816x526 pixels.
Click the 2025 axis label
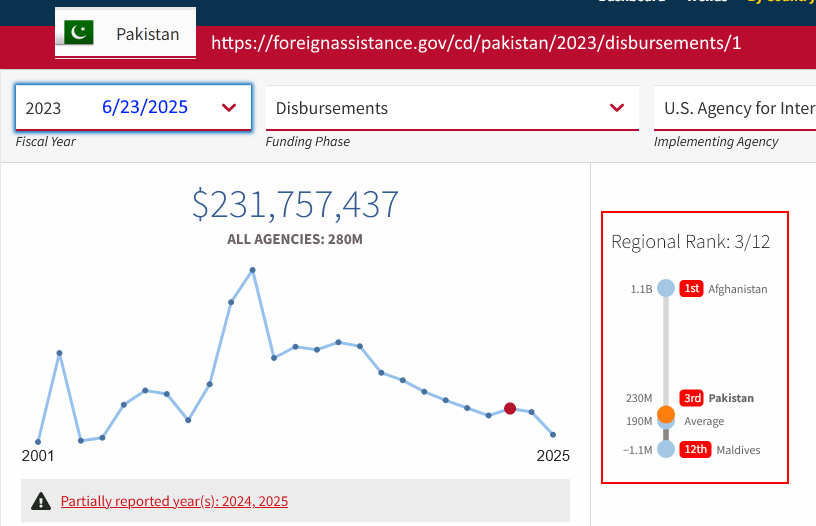coord(553,456)
